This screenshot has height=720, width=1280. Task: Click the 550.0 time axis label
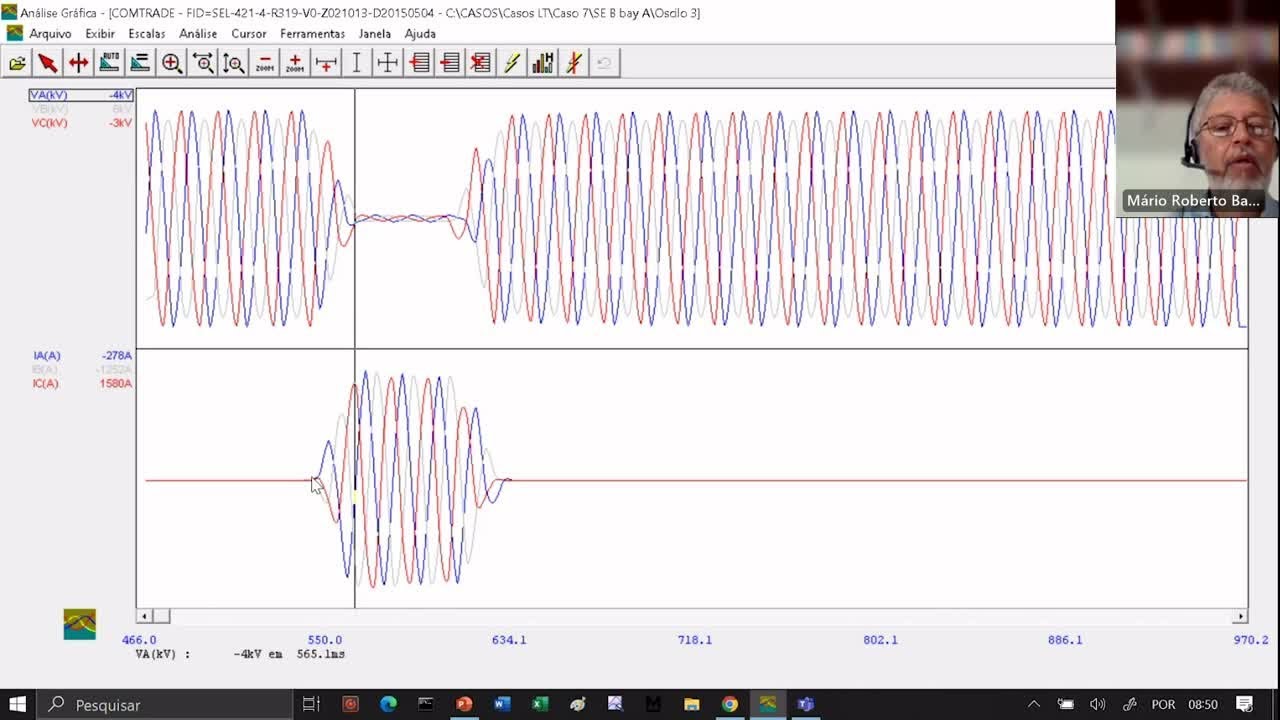(324, 640)
